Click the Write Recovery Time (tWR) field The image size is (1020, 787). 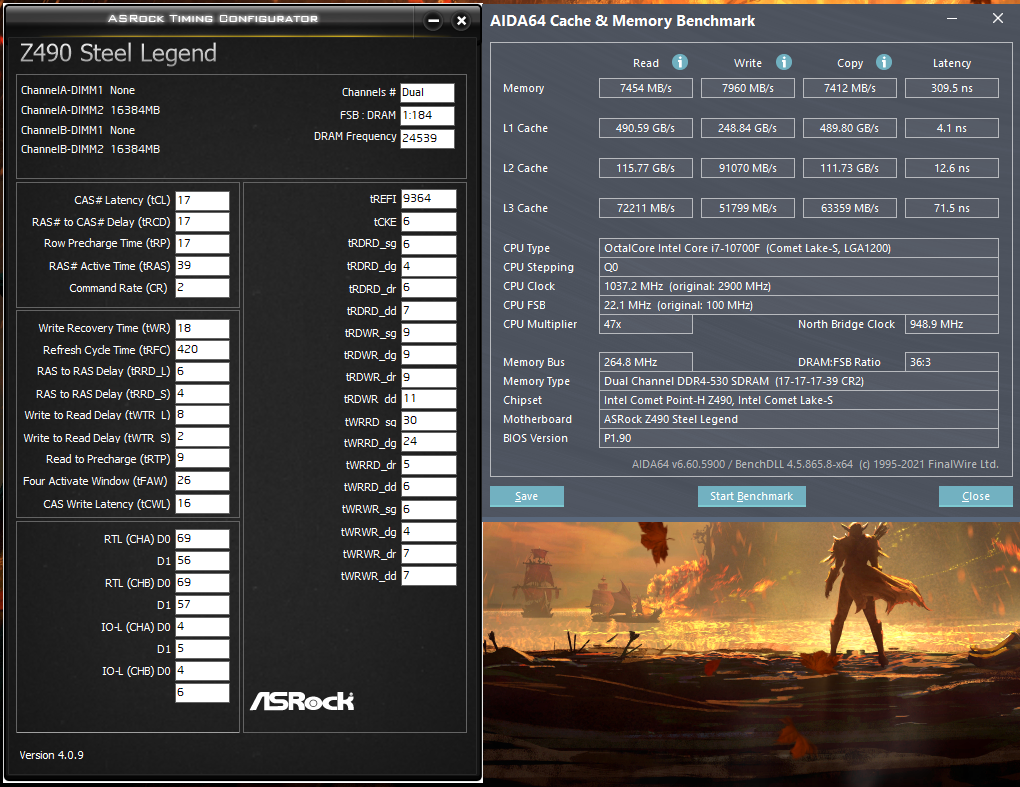point(202,328)
